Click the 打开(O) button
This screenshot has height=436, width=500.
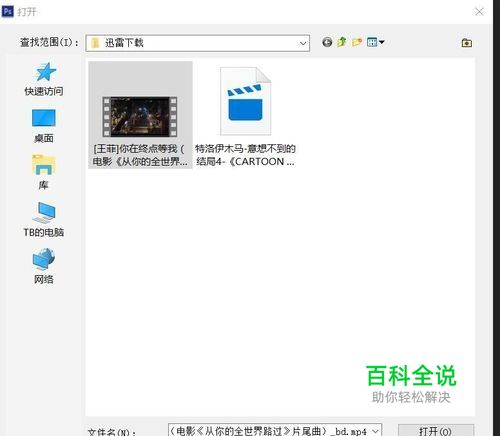point(436,431)
